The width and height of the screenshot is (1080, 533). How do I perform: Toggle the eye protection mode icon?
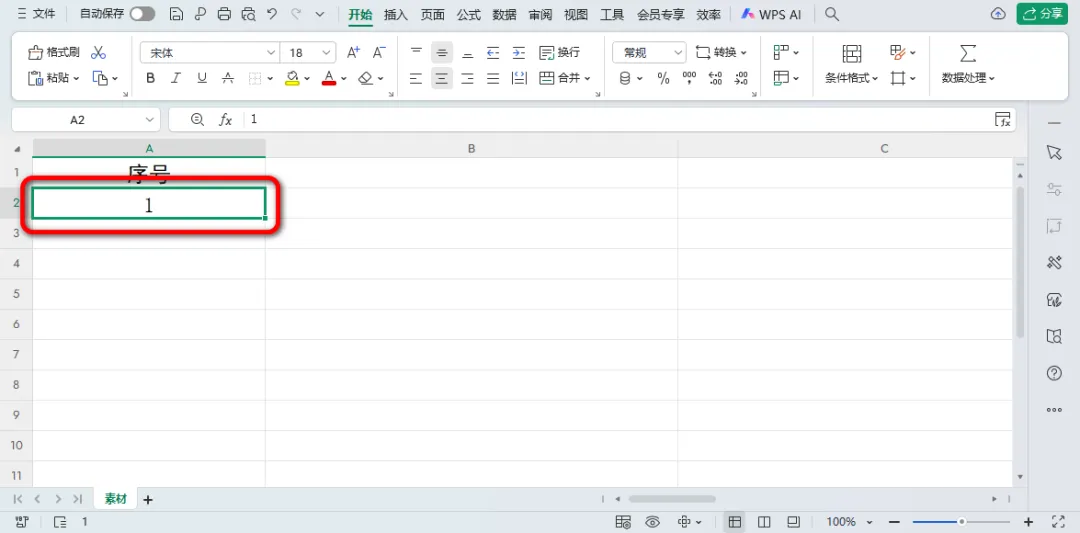pyautogui.click(x=653, y=521)
